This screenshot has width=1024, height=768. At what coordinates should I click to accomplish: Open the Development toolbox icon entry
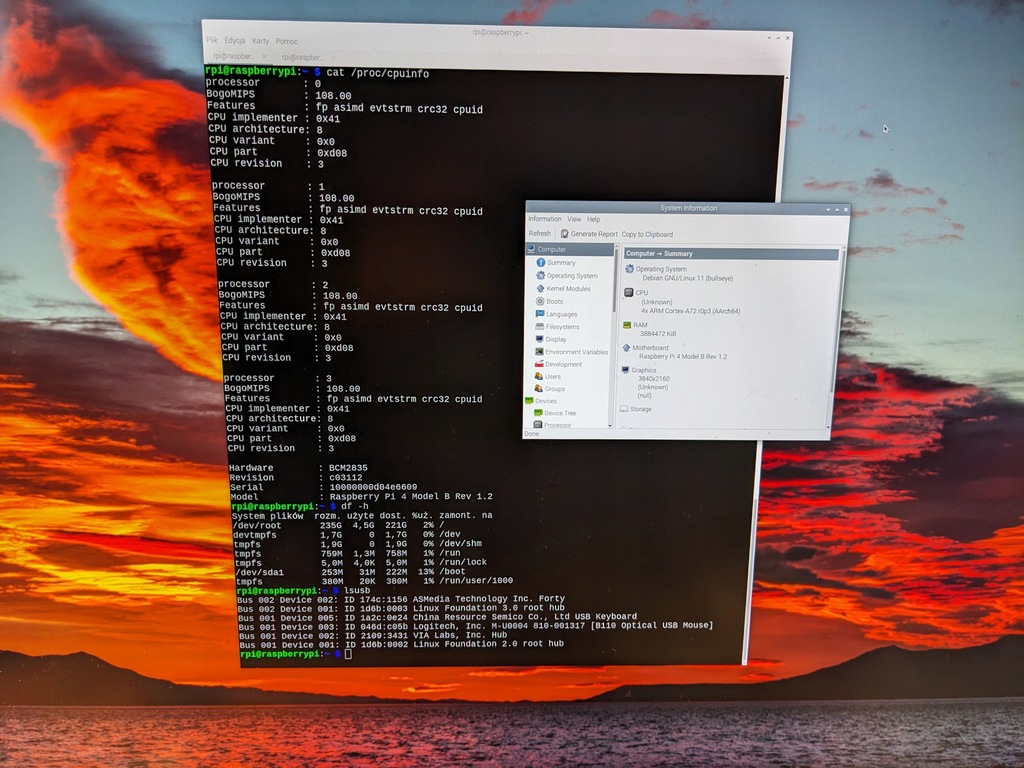coord(539,364)
